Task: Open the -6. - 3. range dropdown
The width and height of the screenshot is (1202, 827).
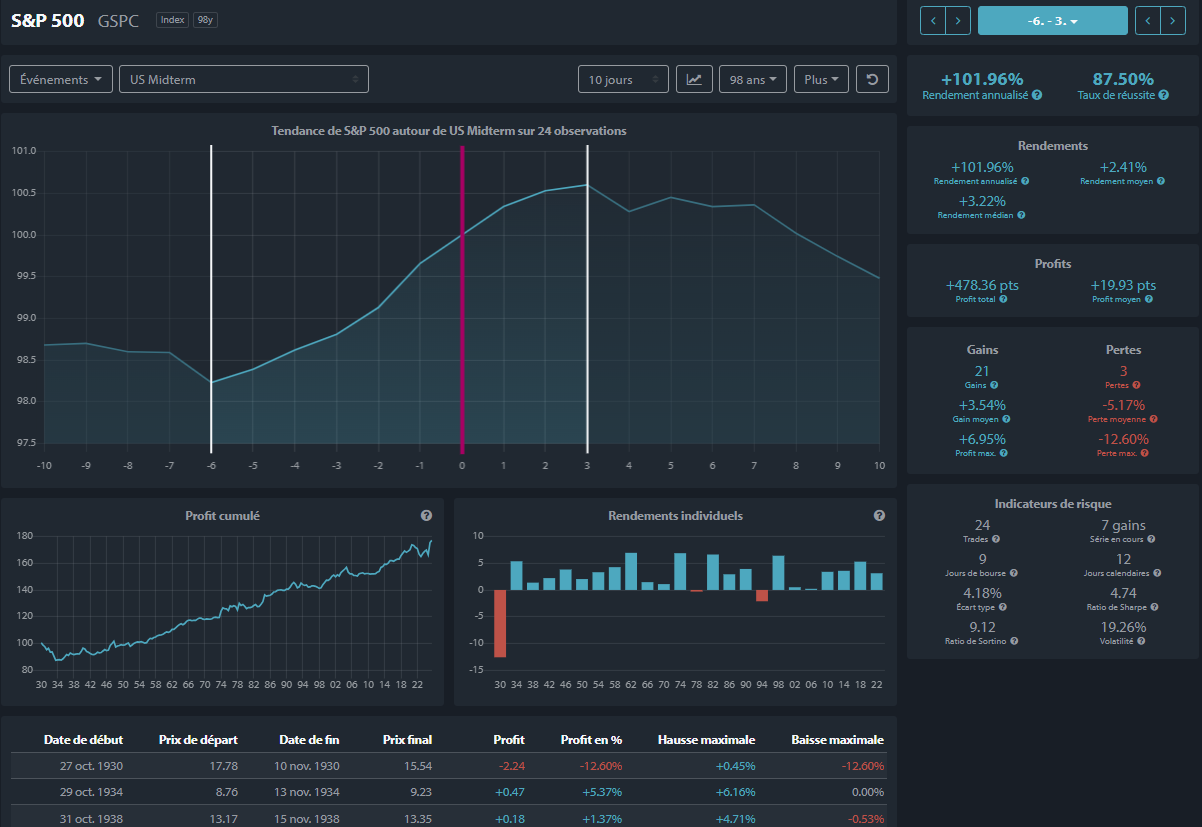Action: click(1052, 20)
